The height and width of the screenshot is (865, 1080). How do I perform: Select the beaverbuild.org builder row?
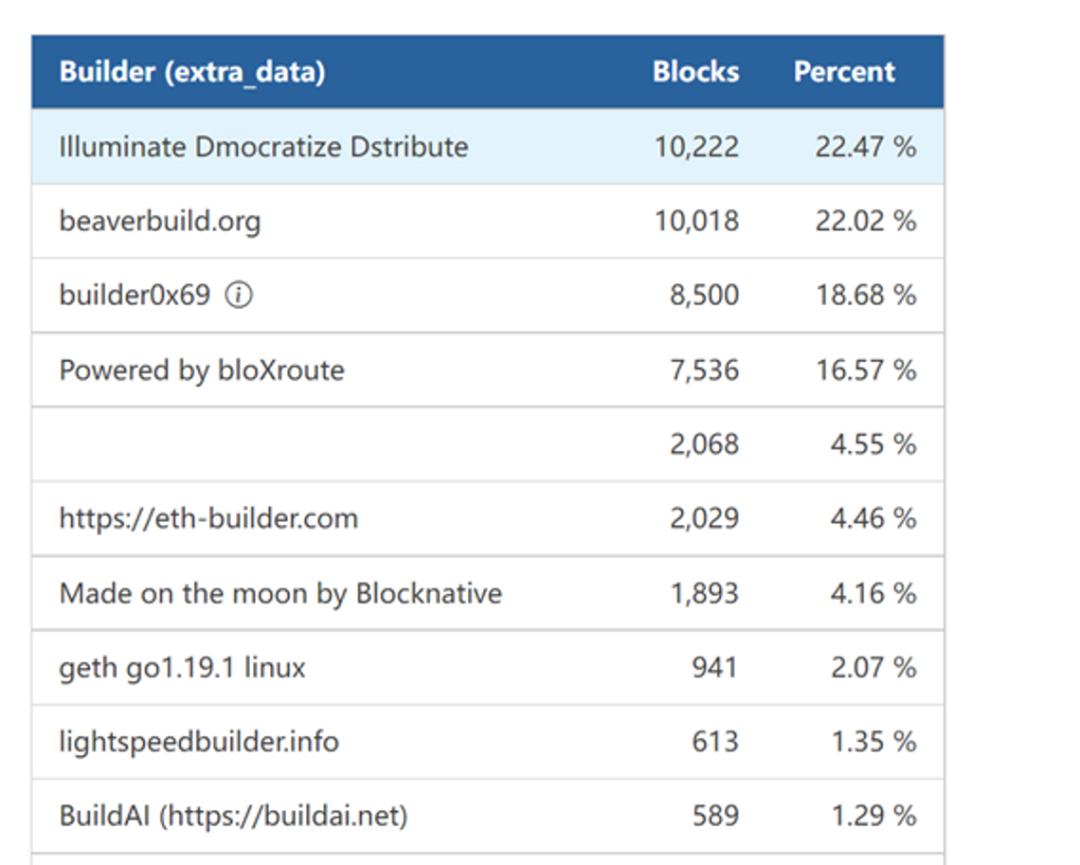[x=160, y=221]
